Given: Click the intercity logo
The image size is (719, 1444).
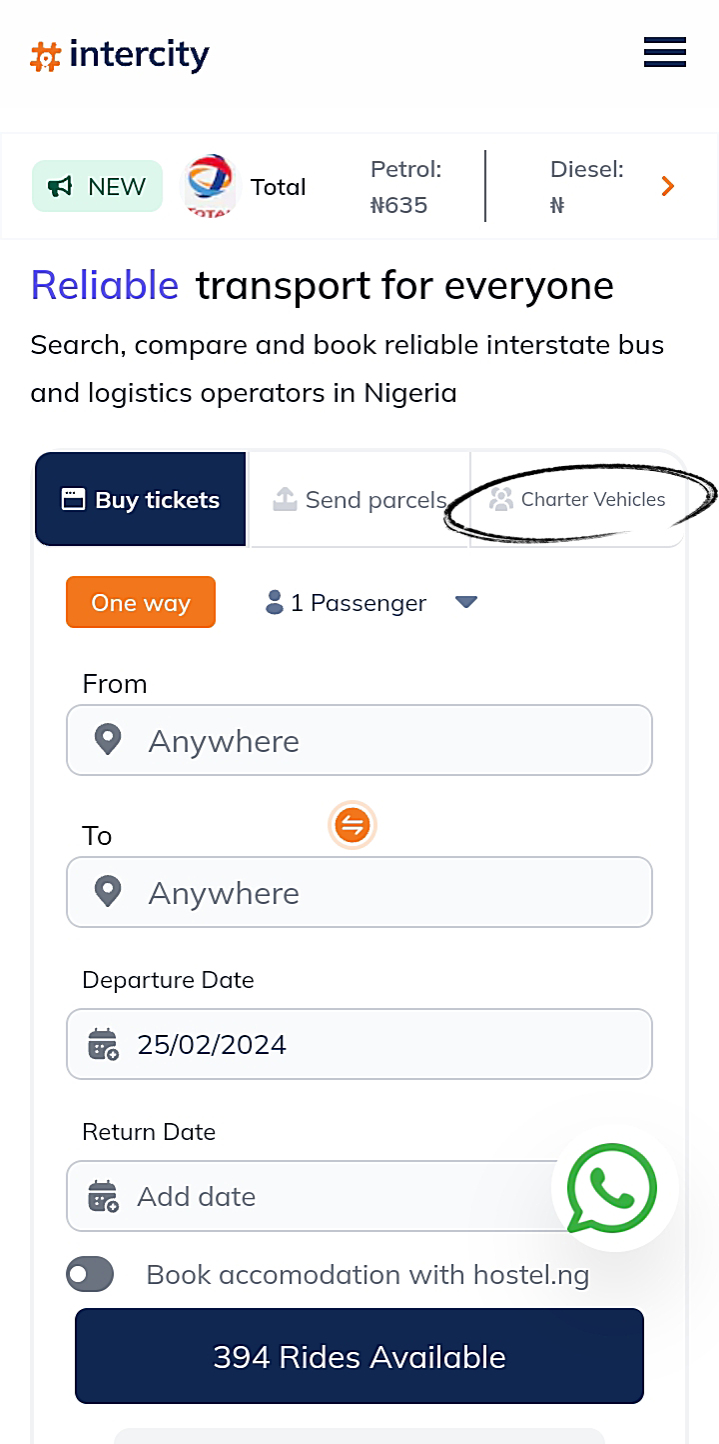Looking at the screenshot, I should coord(120,55).
